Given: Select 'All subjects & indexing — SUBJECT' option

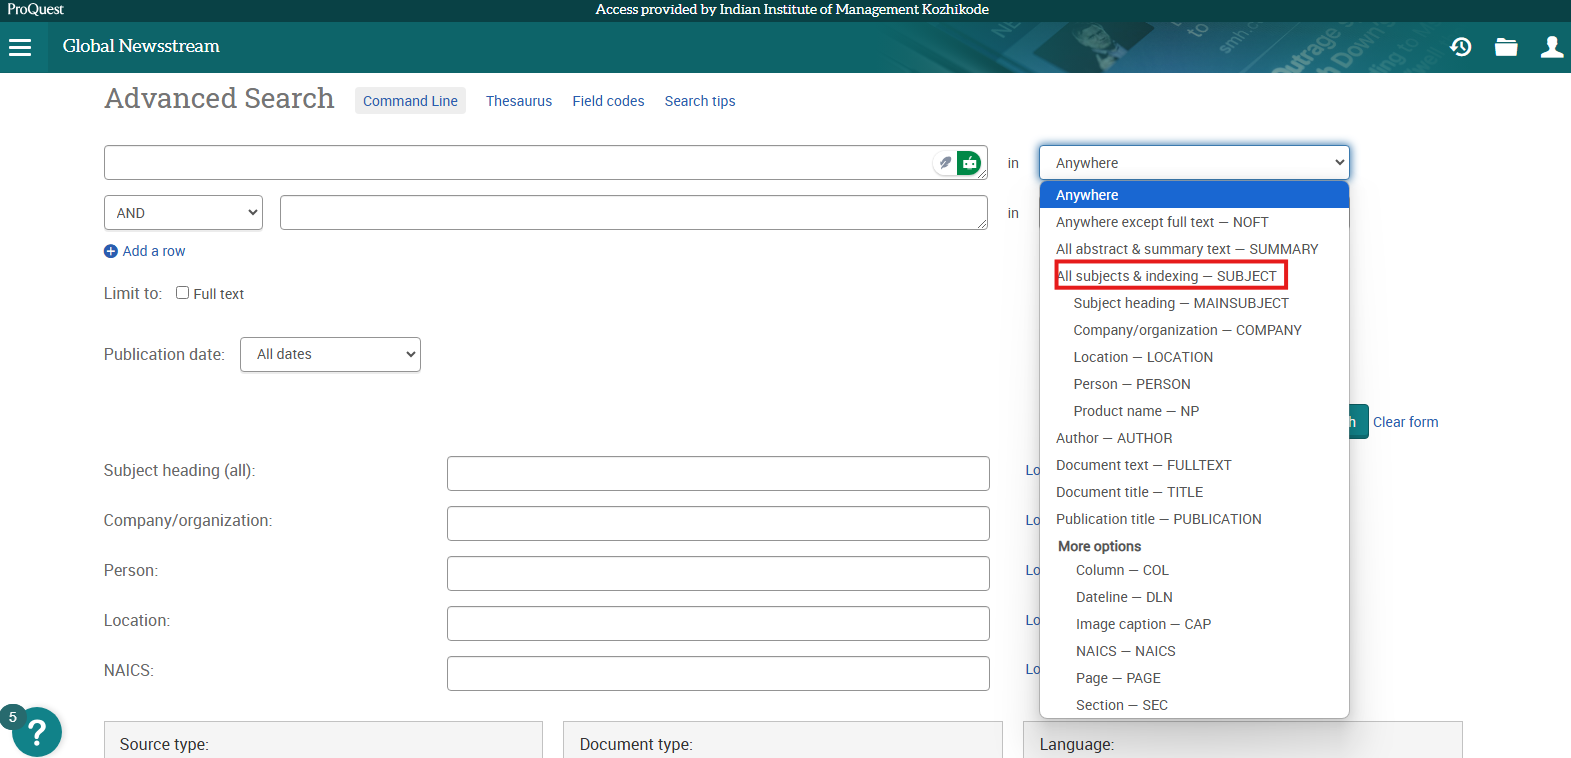Looking at the screenshot, I should (x=1167, y=276).
